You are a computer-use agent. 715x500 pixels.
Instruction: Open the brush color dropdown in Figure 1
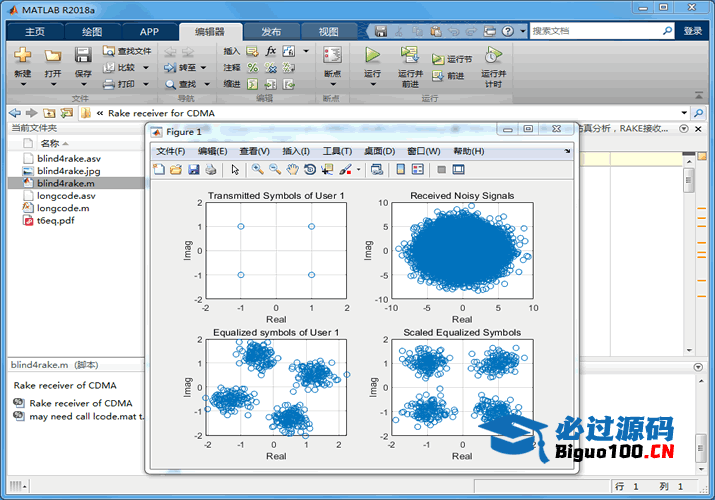click(x=358, y=170)
